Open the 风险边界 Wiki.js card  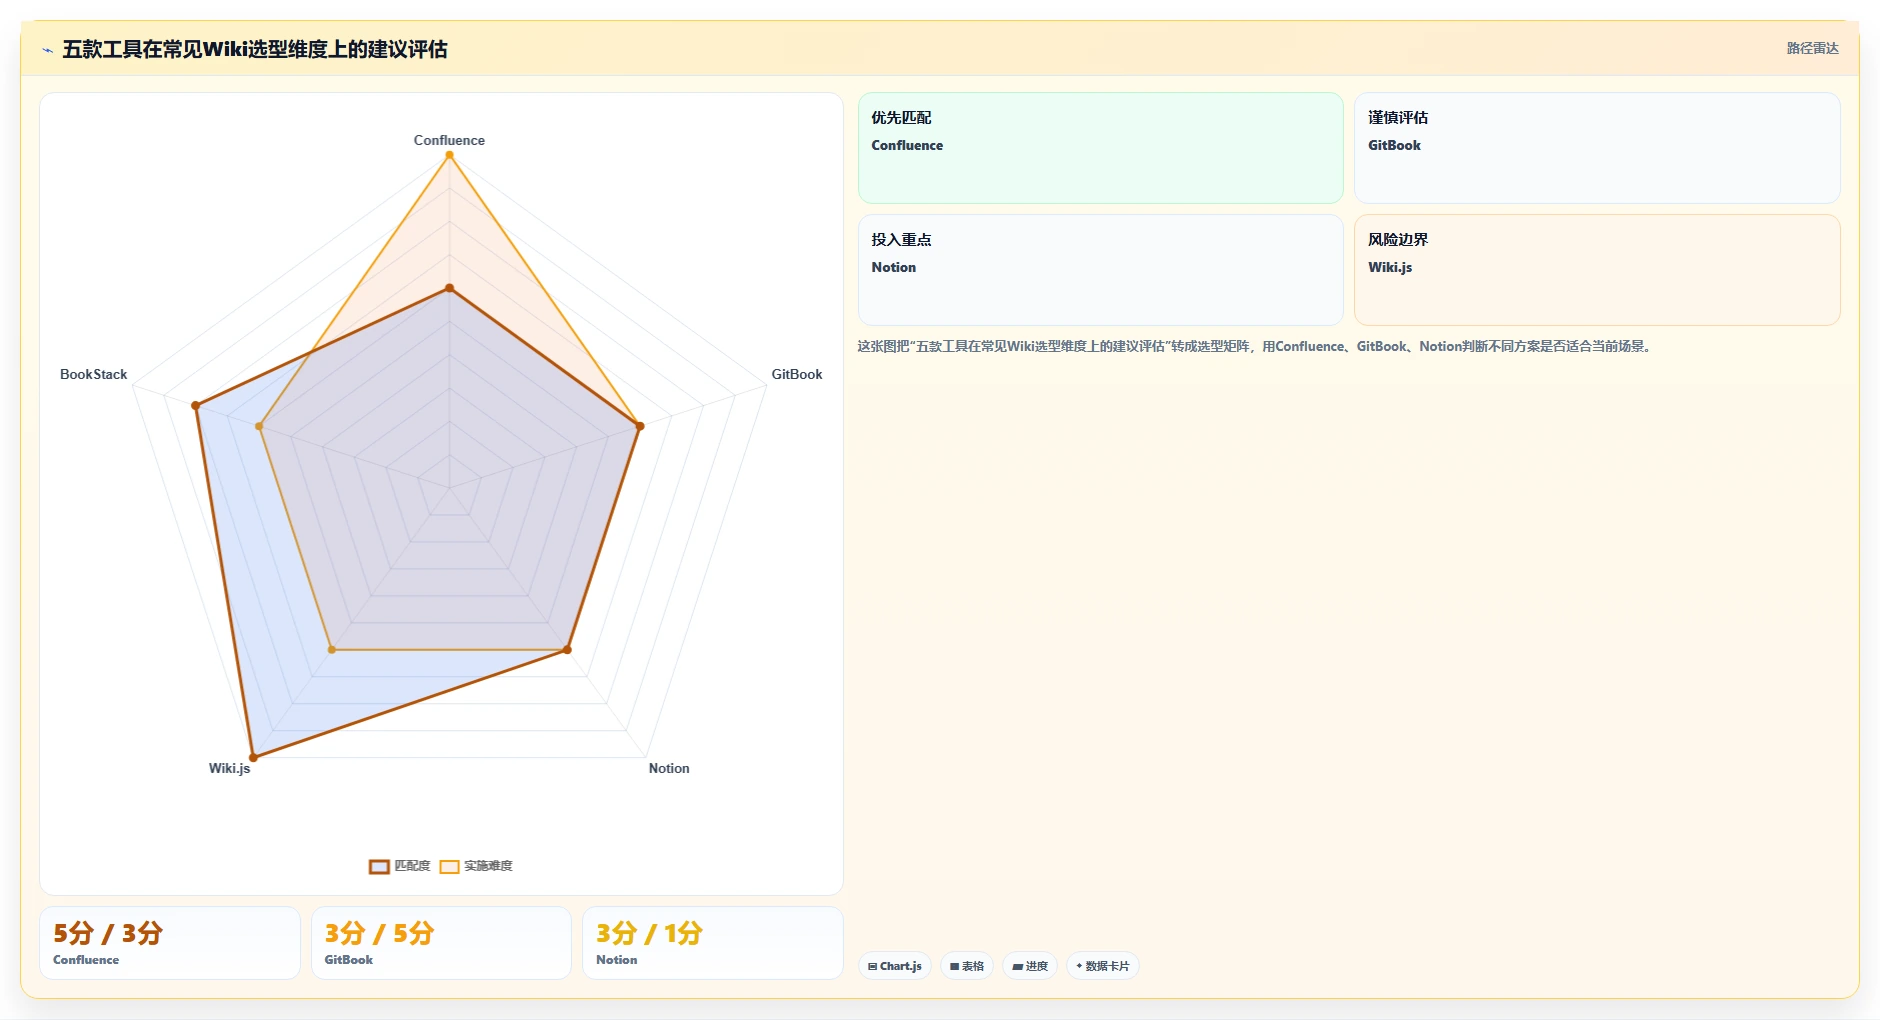click(1597, 270)
